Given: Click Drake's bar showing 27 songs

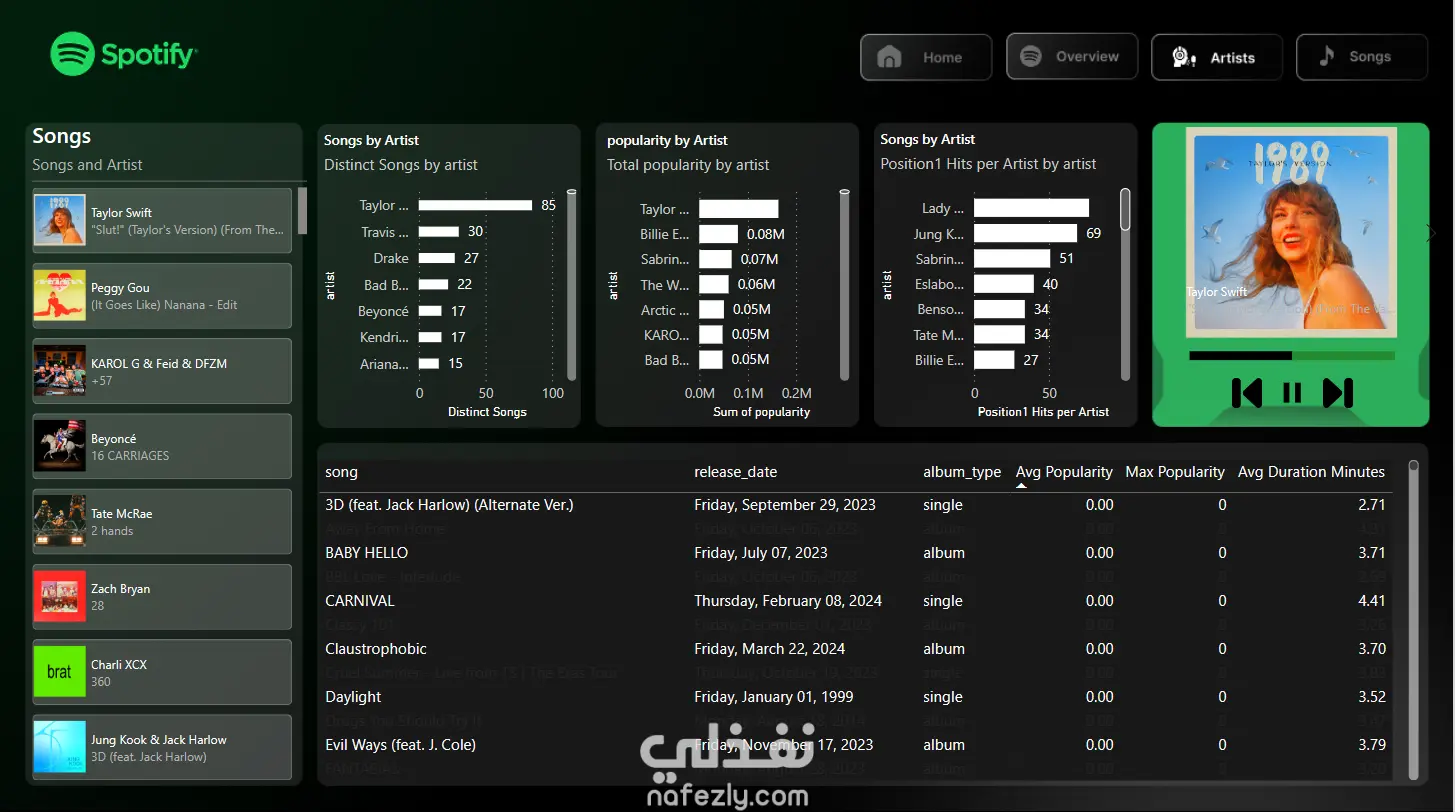Looking at the screenshot, I should (x=437, y=258).
